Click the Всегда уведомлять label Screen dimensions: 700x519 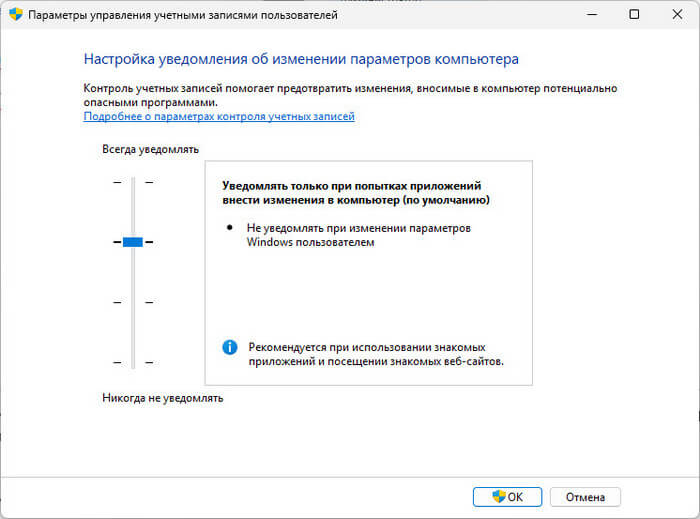point(150,149)
